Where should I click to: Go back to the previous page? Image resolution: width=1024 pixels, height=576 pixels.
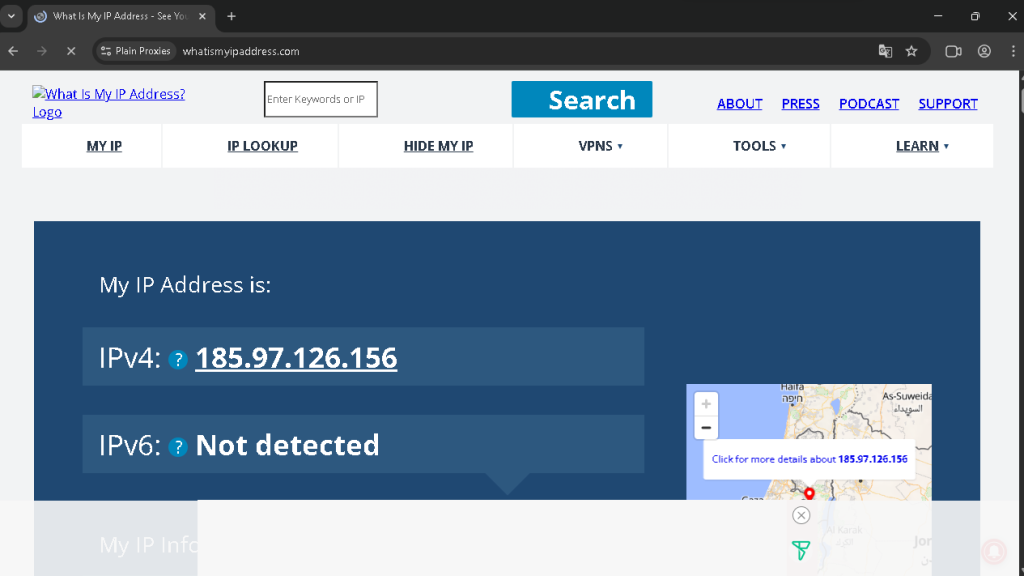pyautogui.click(x=13, y=51)
